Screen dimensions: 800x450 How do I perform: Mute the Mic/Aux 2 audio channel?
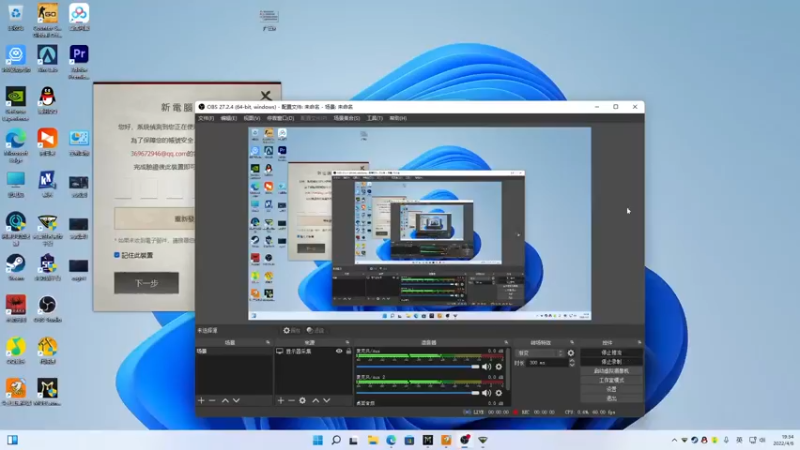(x=486, y=393)
